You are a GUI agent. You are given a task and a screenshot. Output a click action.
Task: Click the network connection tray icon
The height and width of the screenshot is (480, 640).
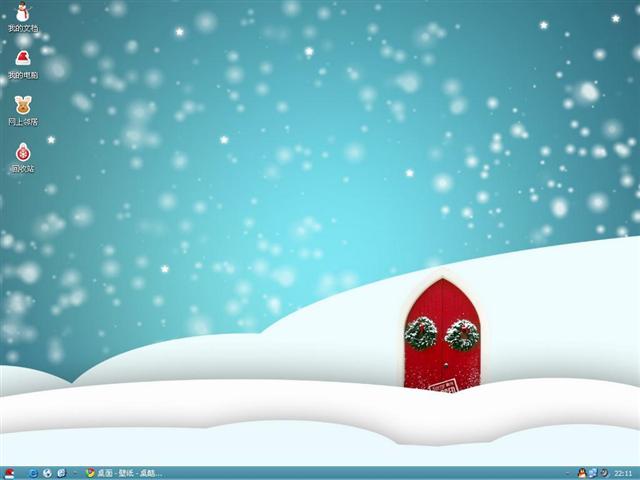[x=593, y=473]
